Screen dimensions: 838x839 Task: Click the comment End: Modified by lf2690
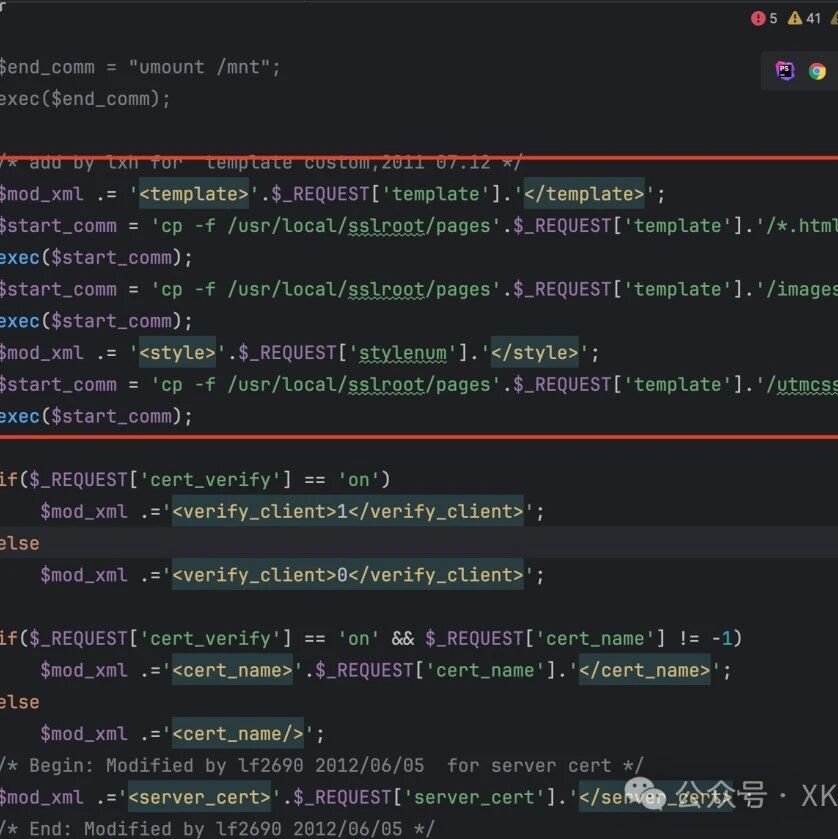[217, 829]
